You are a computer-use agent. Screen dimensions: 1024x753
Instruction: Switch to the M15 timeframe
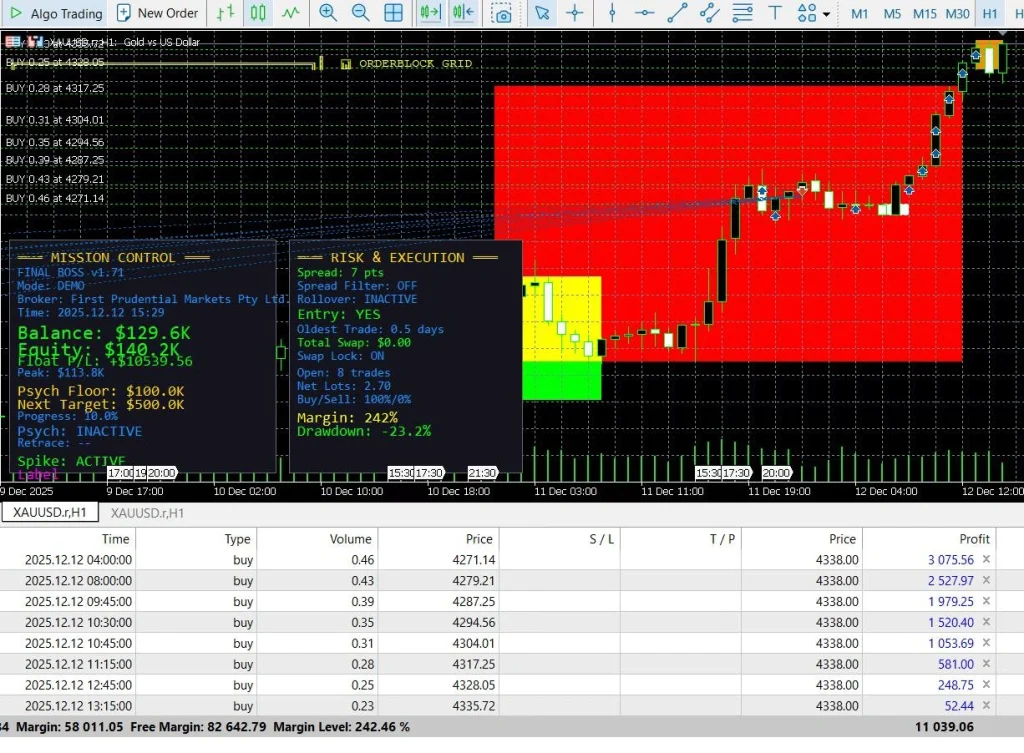point(924,14)
